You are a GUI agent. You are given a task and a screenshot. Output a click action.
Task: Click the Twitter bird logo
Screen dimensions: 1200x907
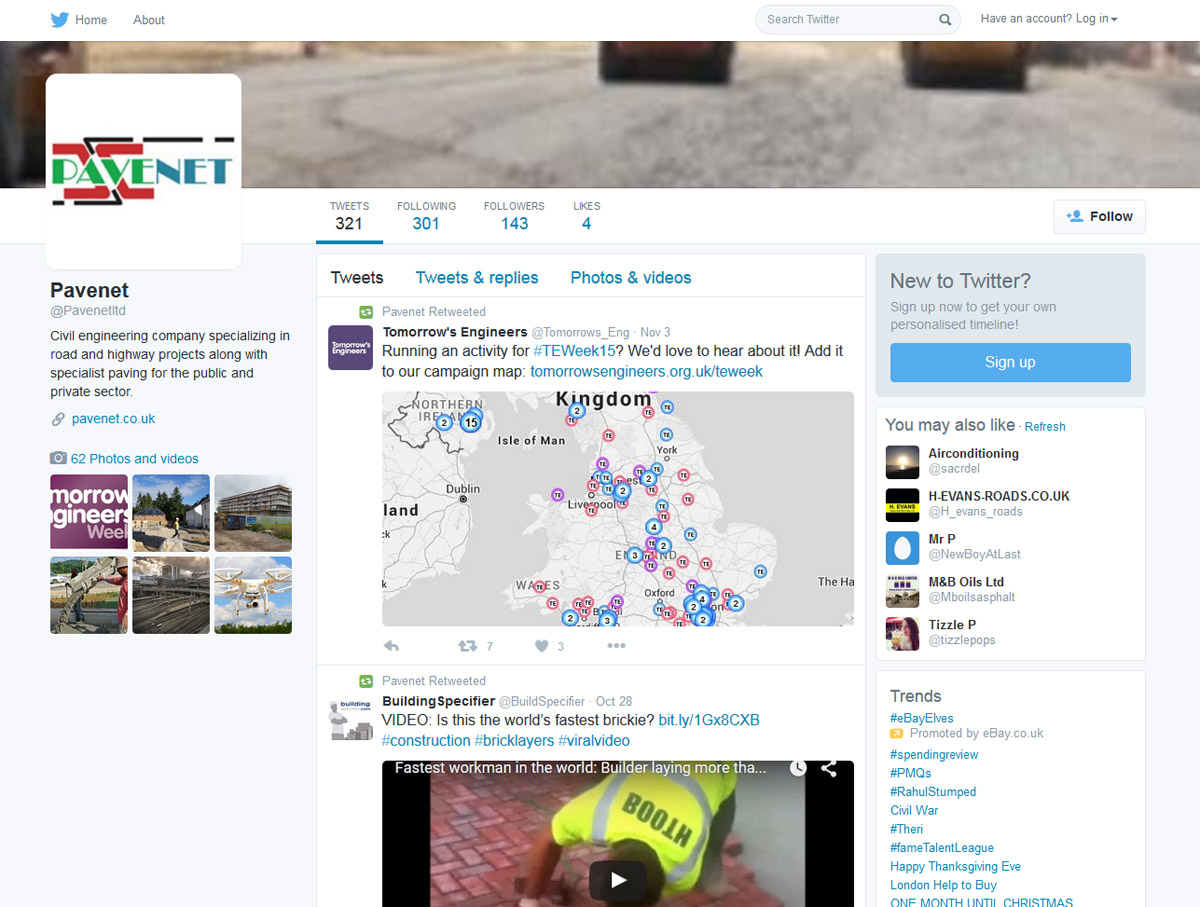pos(60,19)
